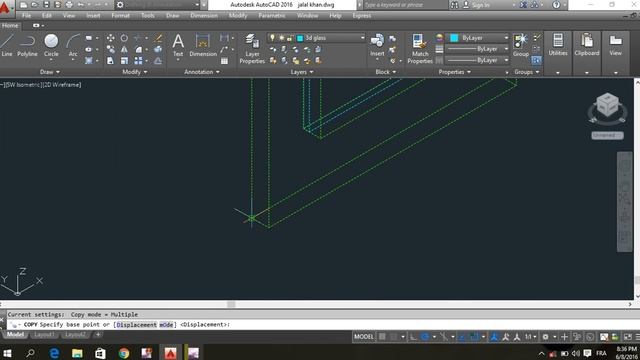Click the Array tool icon

point(138,61)
